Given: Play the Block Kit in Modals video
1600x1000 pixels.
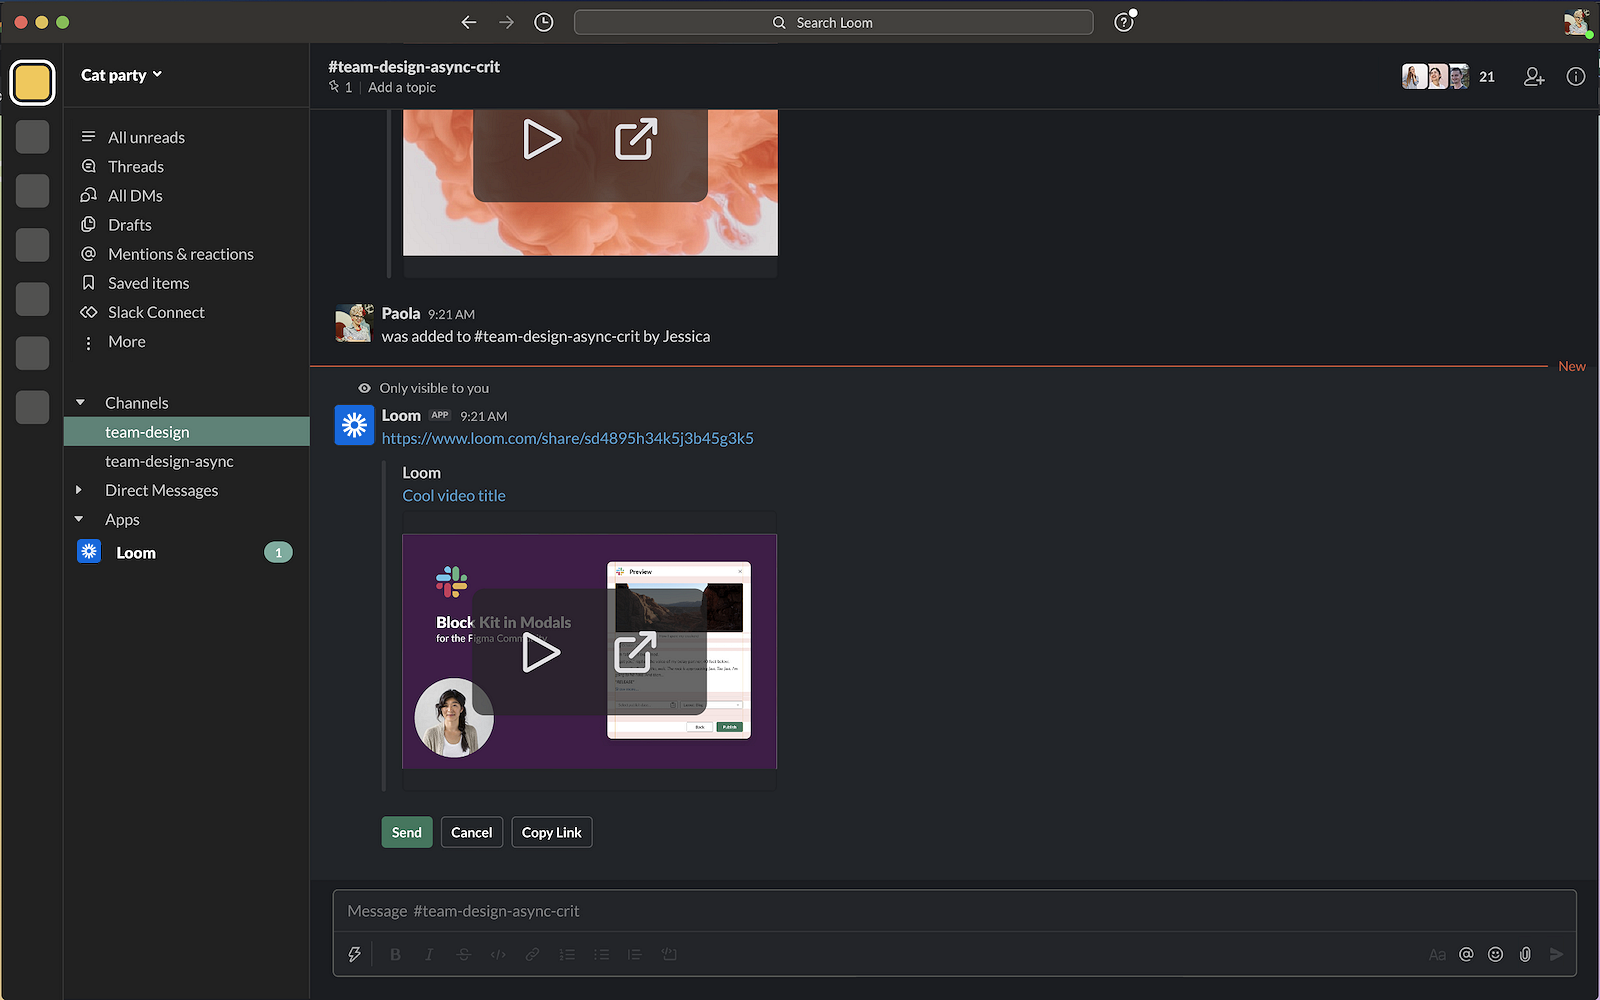Looking at the screenshot, I should (541, 653).
